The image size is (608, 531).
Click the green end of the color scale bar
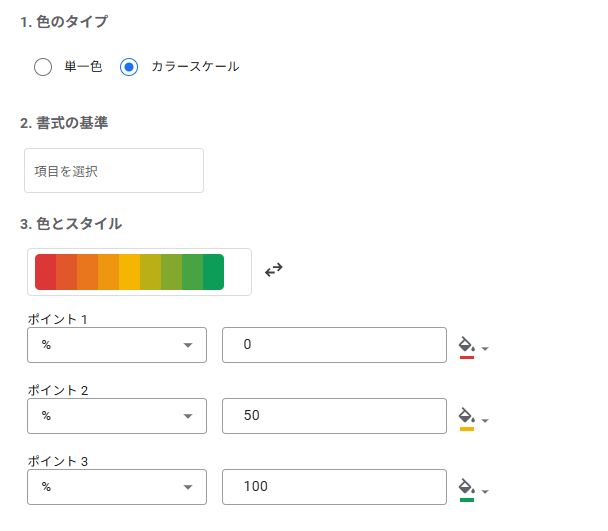[213, 272]
